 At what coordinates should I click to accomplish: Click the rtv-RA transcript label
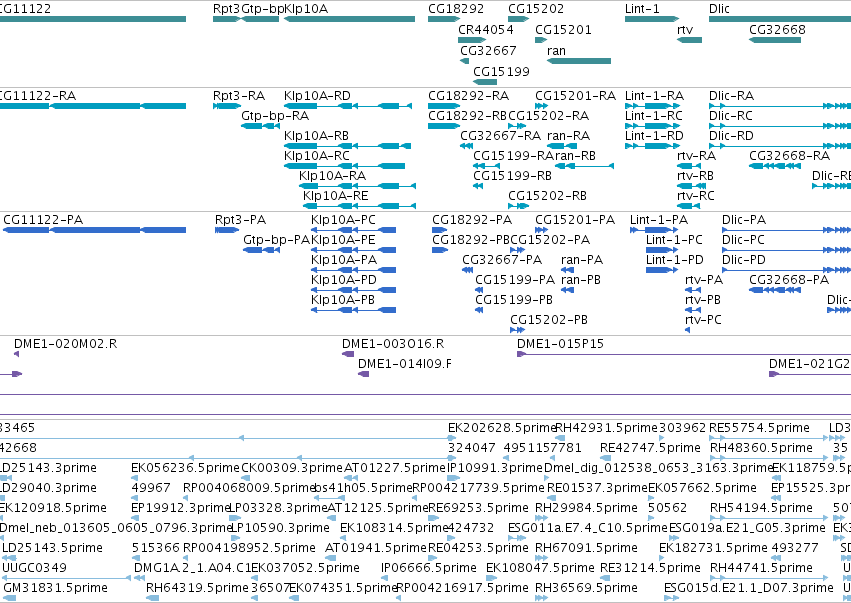coord(696,156)
